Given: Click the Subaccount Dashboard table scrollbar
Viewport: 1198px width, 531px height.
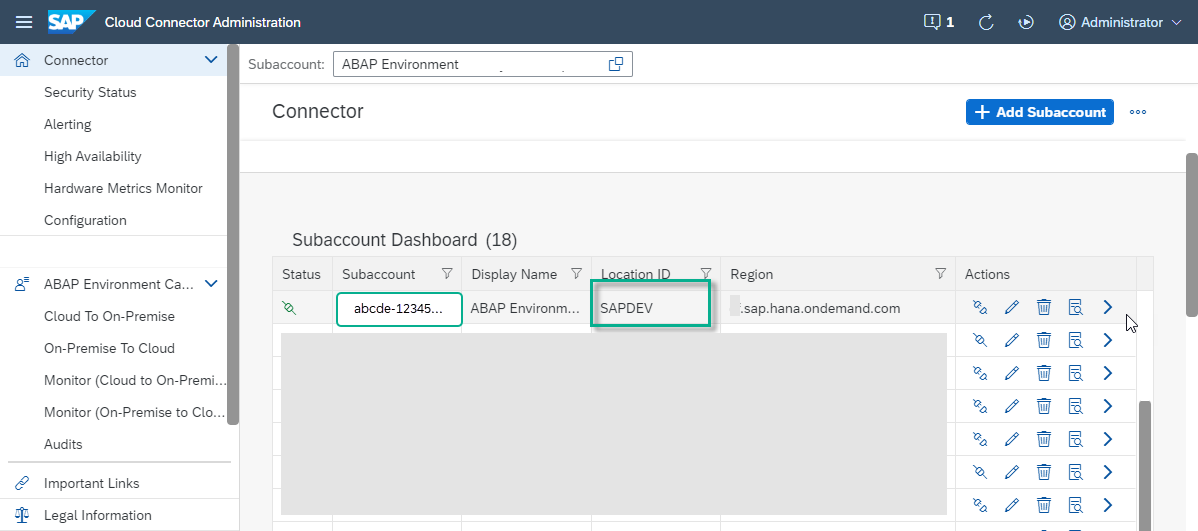Looking at the screenshot, I should pos(1145,466).
